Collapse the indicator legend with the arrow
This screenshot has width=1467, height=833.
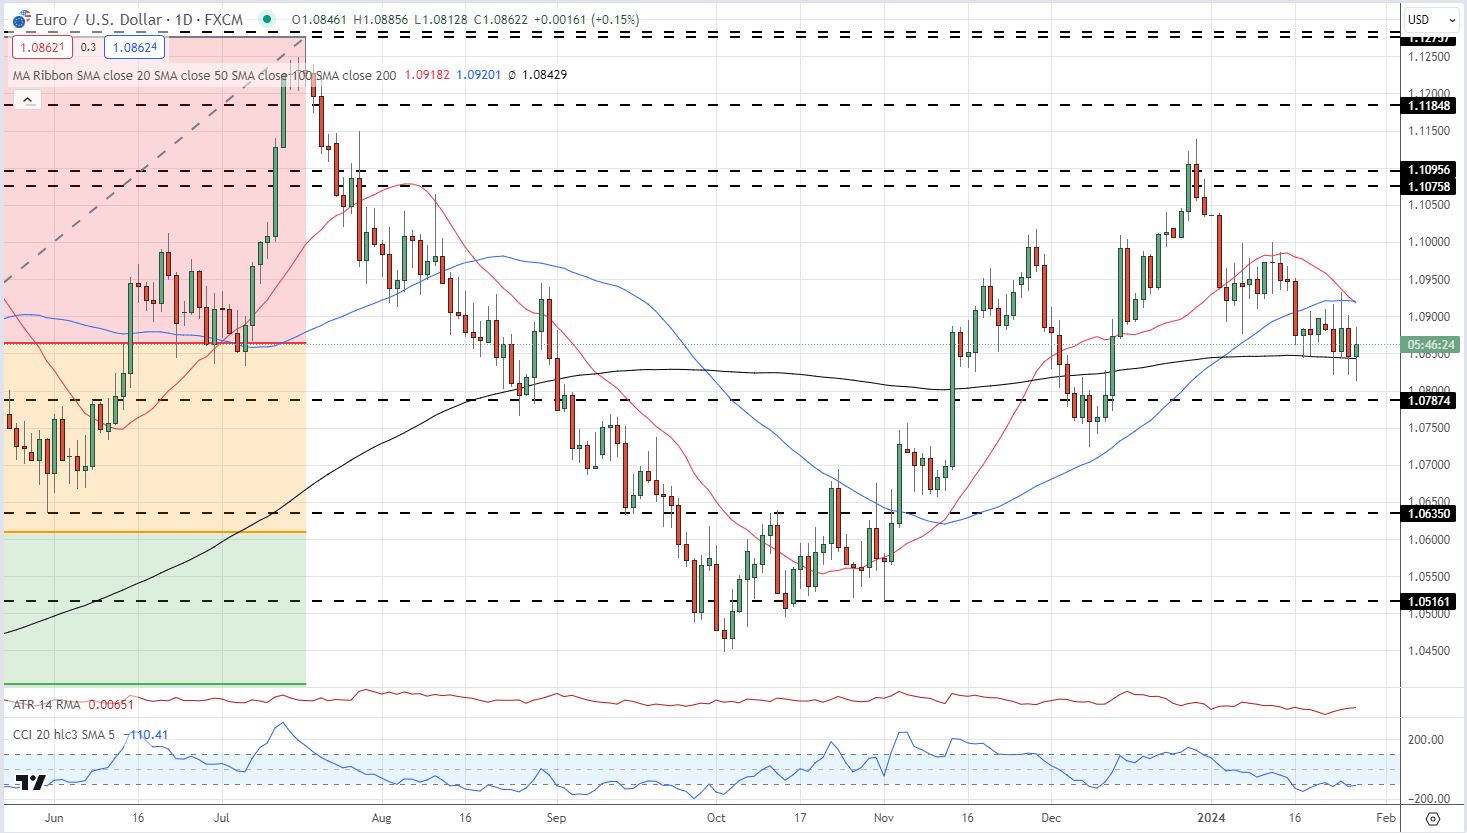pyautogui.click(x=27, y=99)
